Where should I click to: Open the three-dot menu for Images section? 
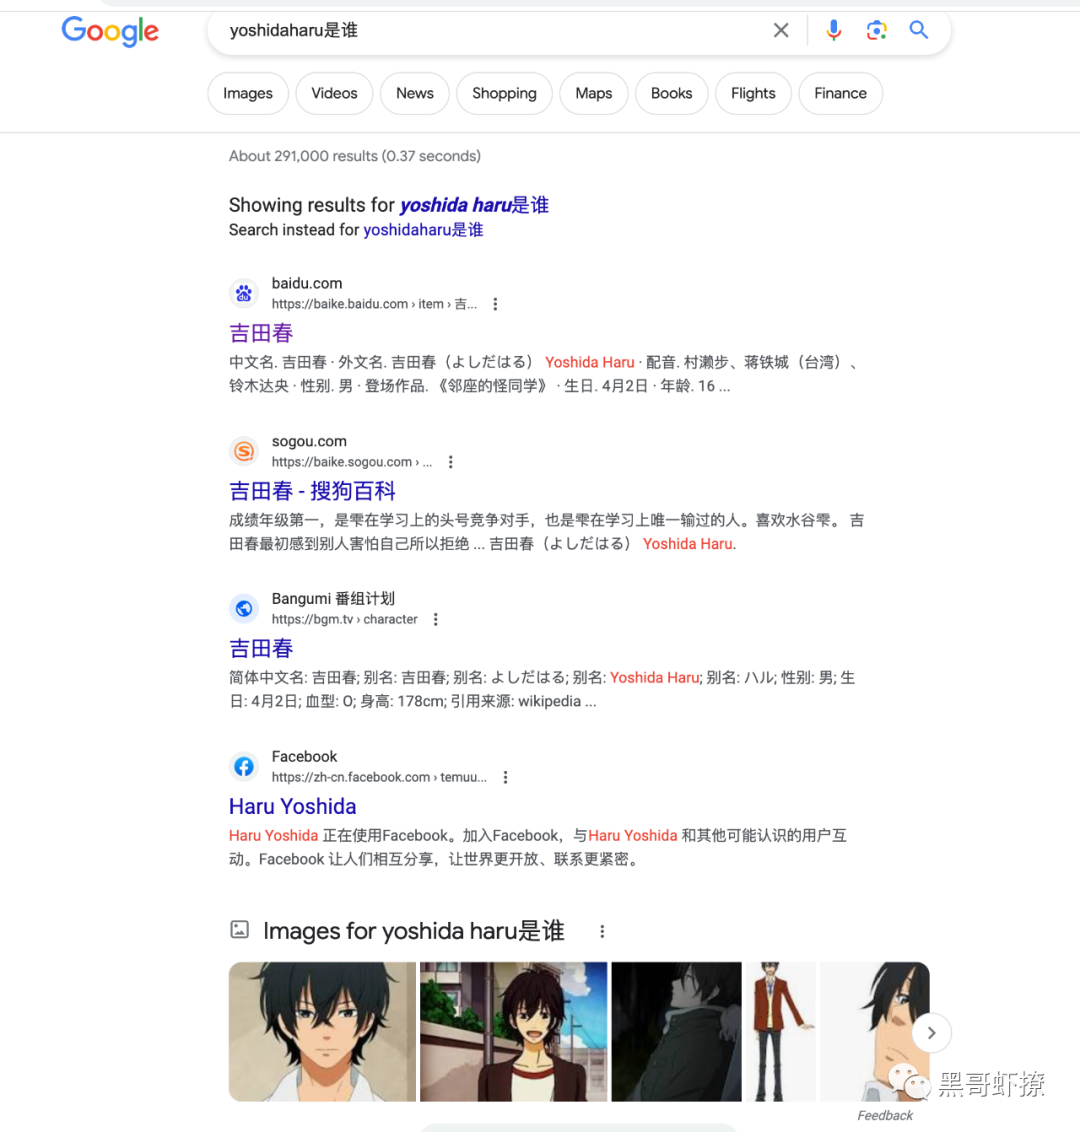tap(602, 931)
